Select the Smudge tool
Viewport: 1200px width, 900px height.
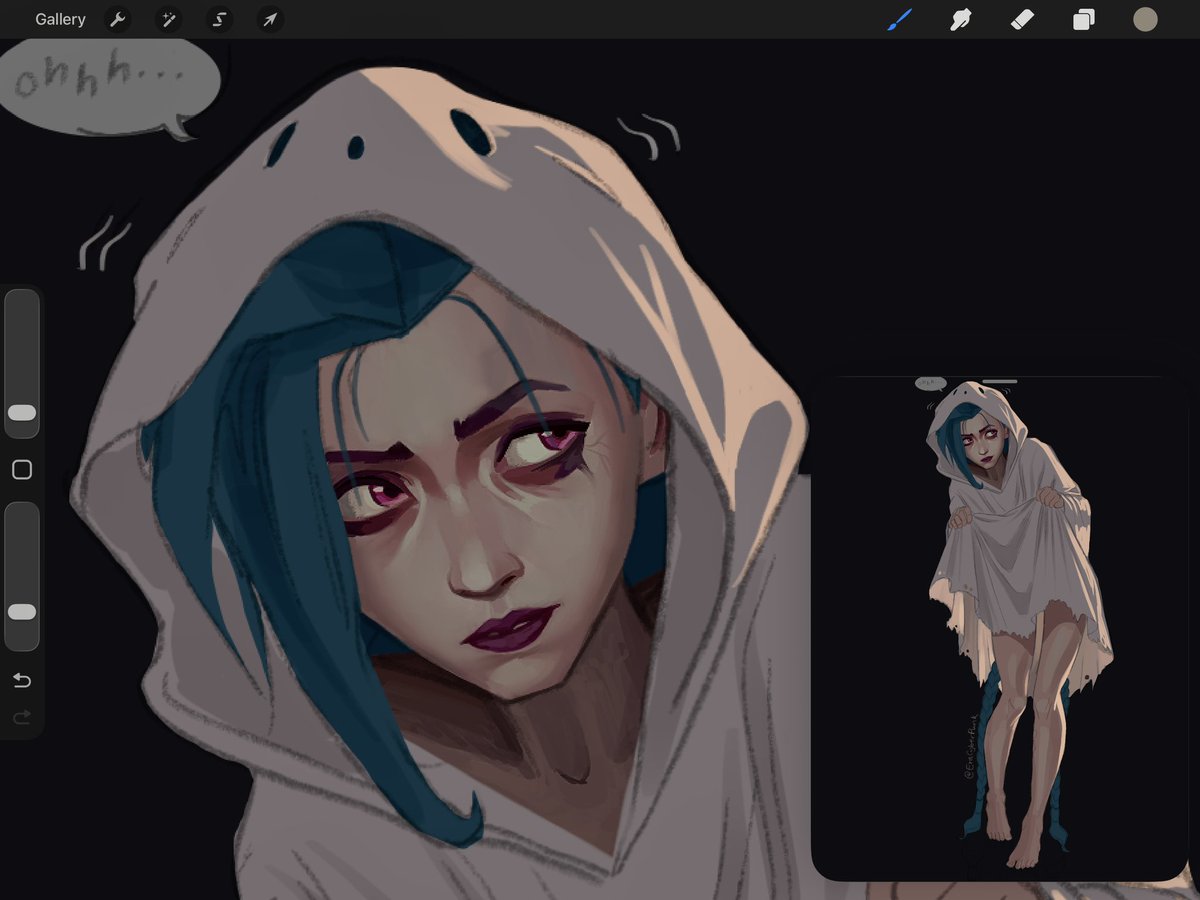pyautogui.click(x=961, y=19)
